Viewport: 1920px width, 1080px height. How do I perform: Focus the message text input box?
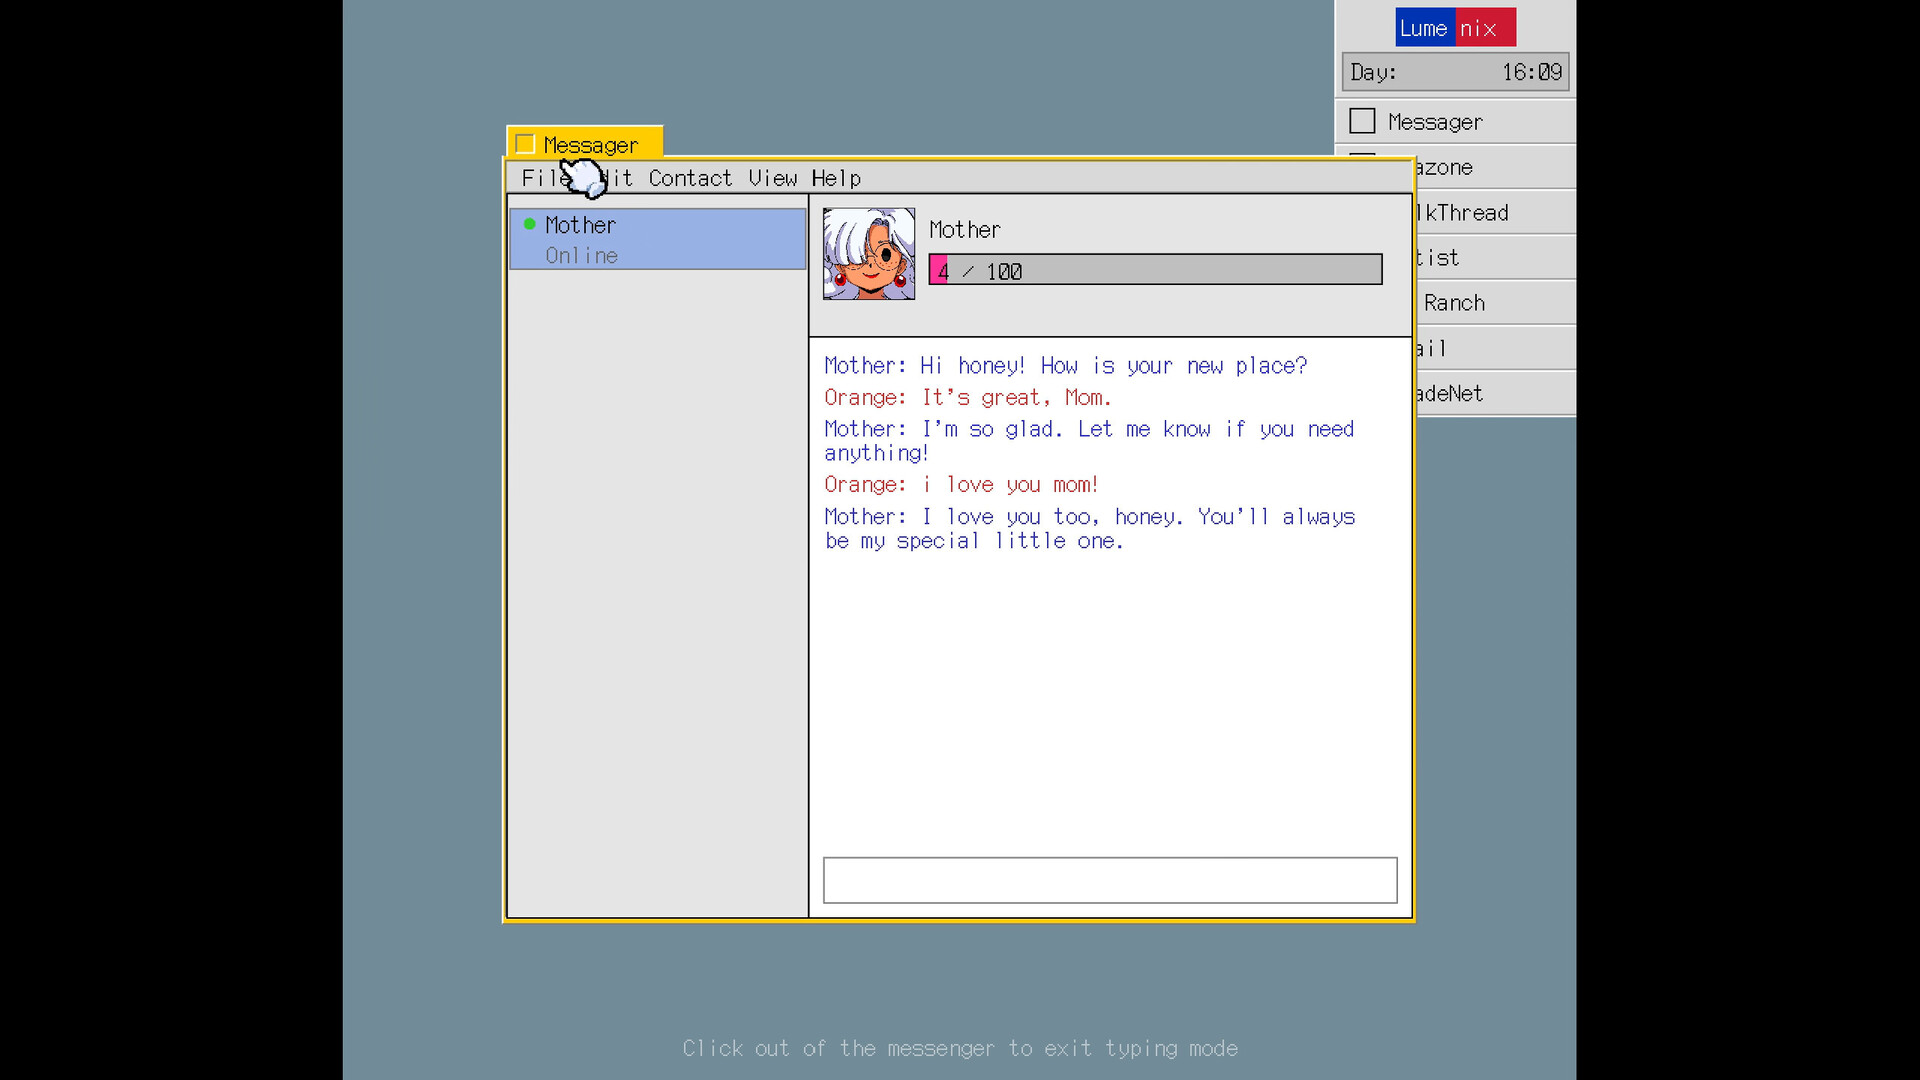pos(1110,880)
